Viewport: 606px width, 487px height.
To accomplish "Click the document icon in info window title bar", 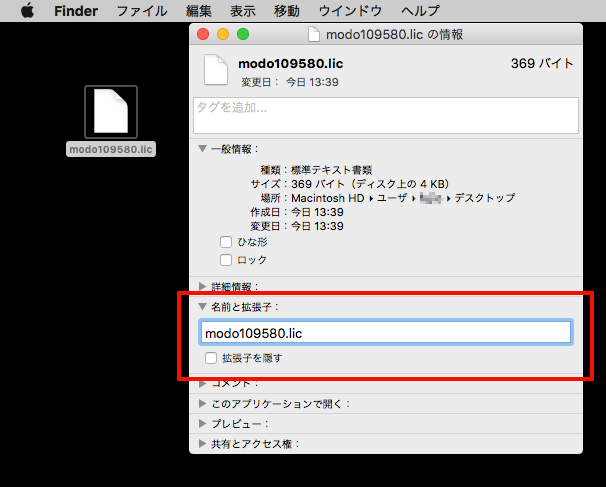I will coord(313,34).
